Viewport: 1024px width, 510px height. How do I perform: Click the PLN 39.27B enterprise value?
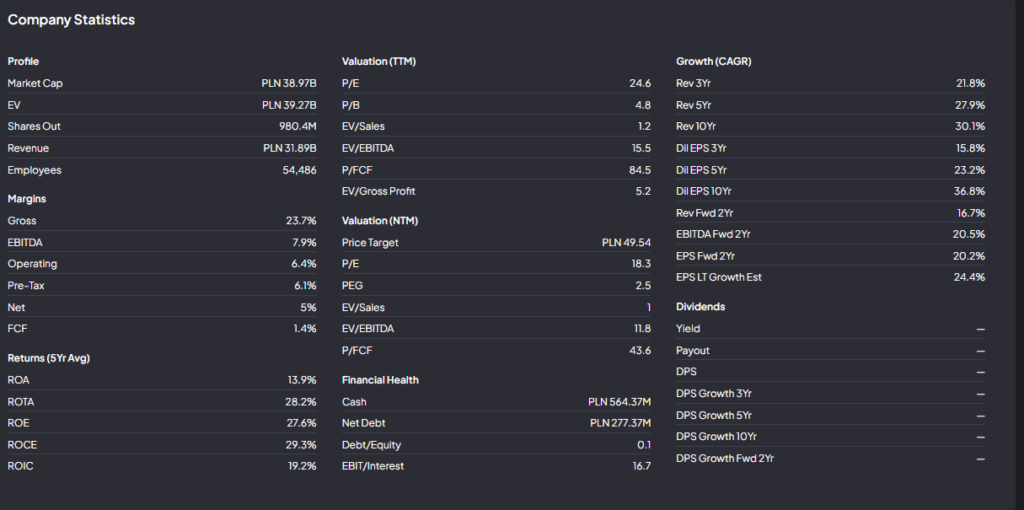[x=289, y=105]
